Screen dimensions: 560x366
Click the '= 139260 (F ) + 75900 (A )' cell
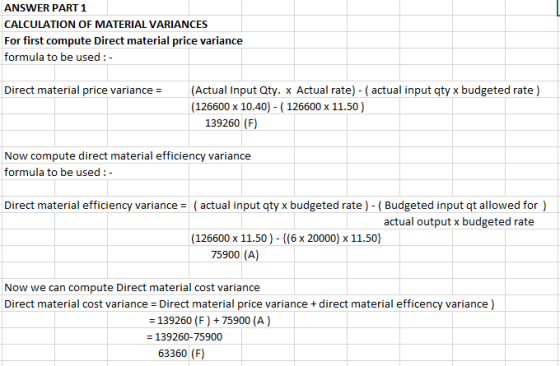pyautogui.click(x=210, y=320)
